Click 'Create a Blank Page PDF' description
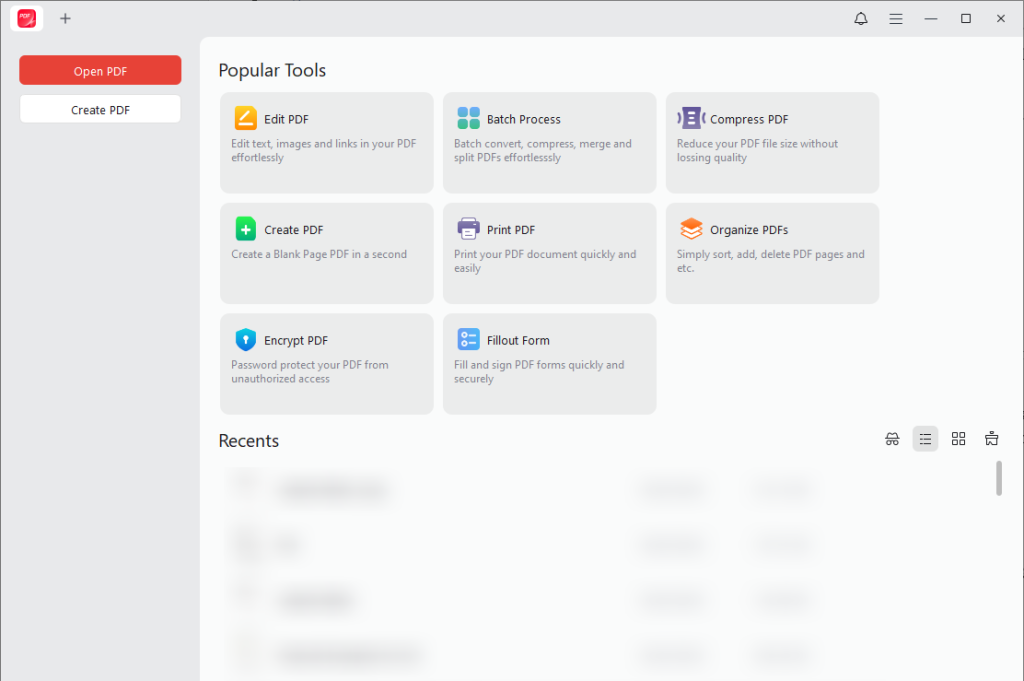The image size is (1024, 681). click(x=319, y=255)
